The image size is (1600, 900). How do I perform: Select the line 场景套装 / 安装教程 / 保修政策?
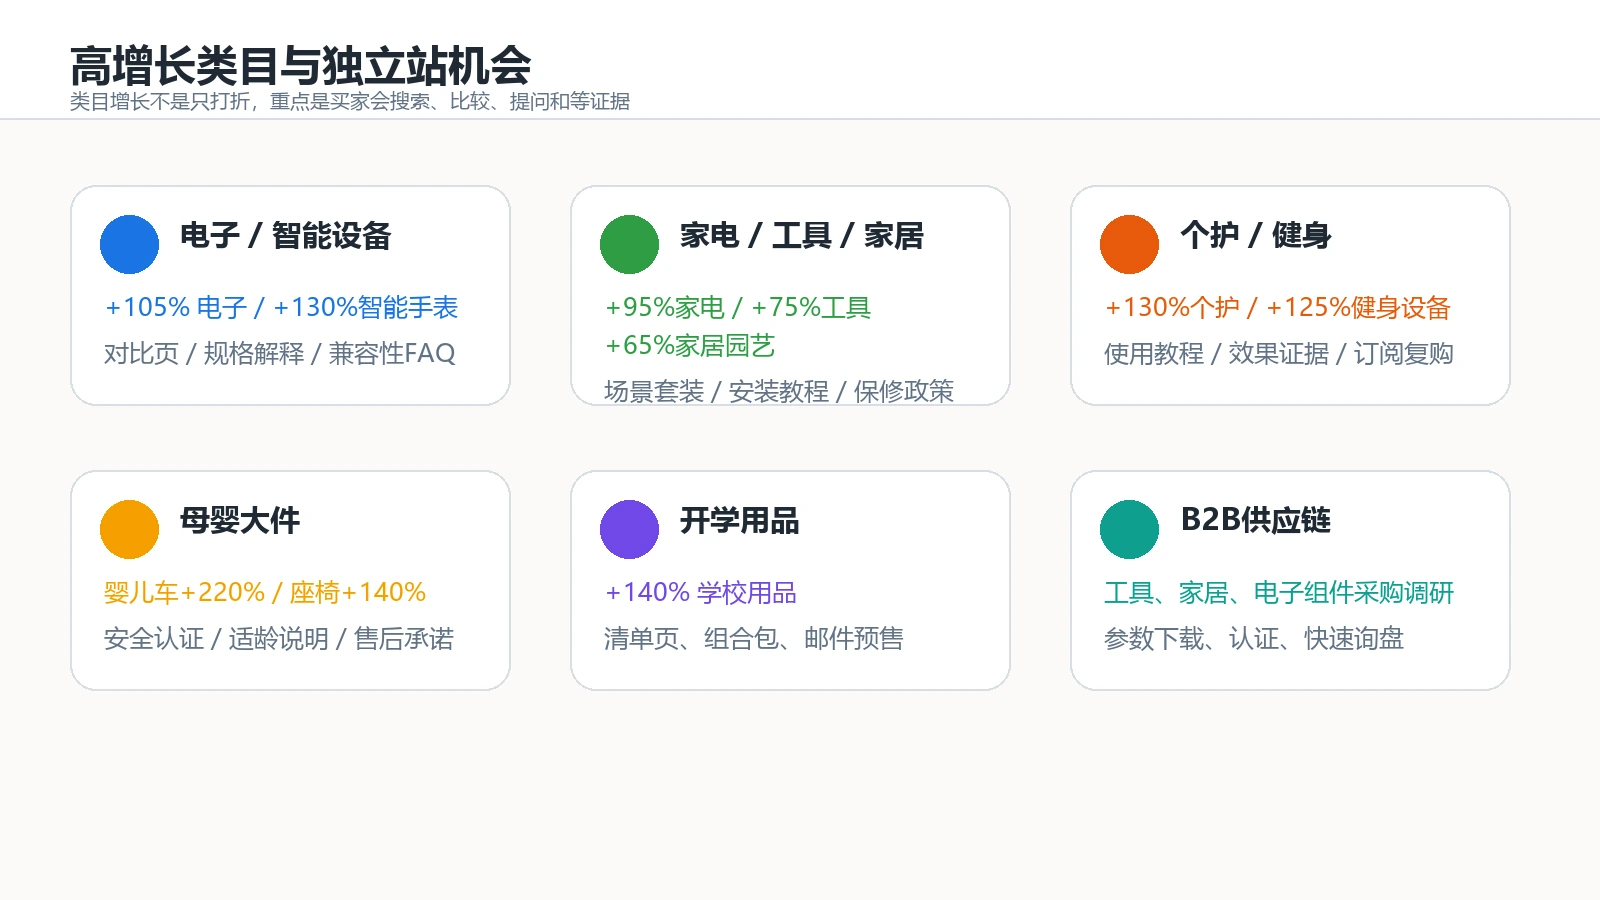pyautogui.click(x=779, y=391)
